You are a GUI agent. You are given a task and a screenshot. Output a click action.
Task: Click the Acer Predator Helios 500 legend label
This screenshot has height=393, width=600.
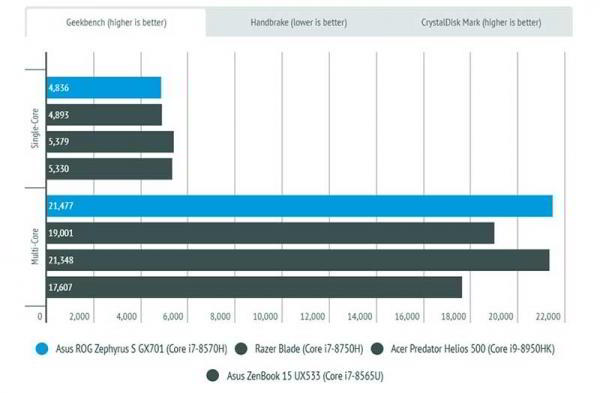pos(473,349)
